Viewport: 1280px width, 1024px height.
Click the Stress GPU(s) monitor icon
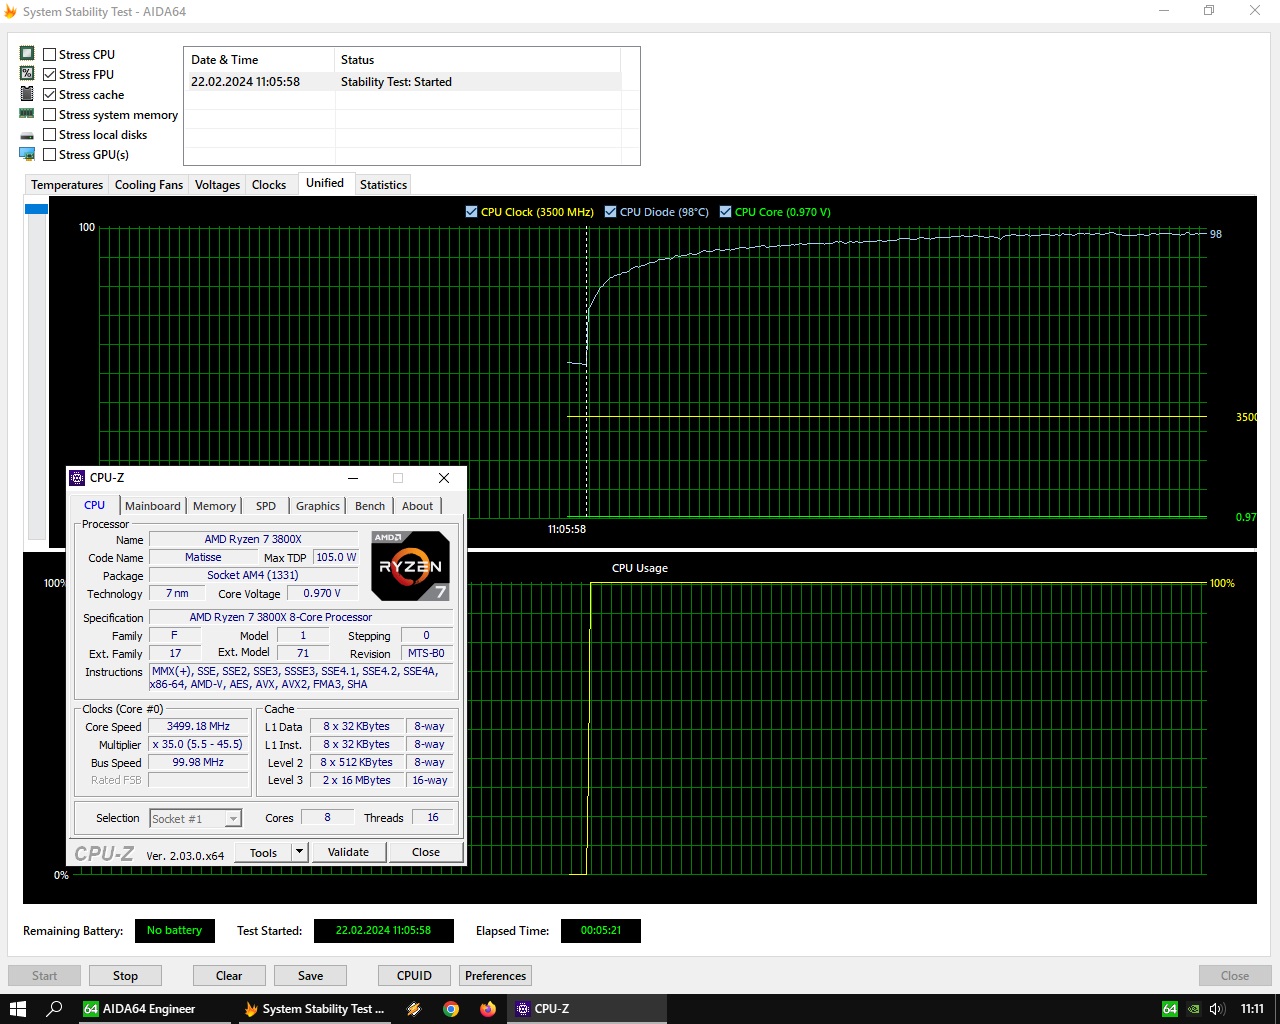pyautogui.click(x=27, y=154)
